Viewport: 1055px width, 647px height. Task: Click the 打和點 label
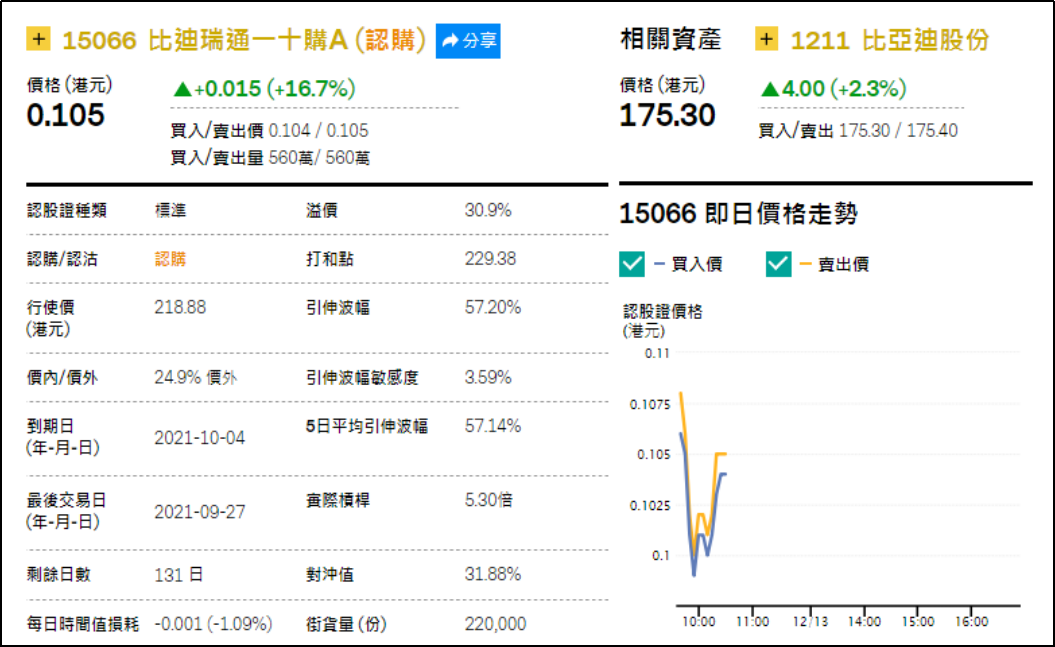click(330, 259)
